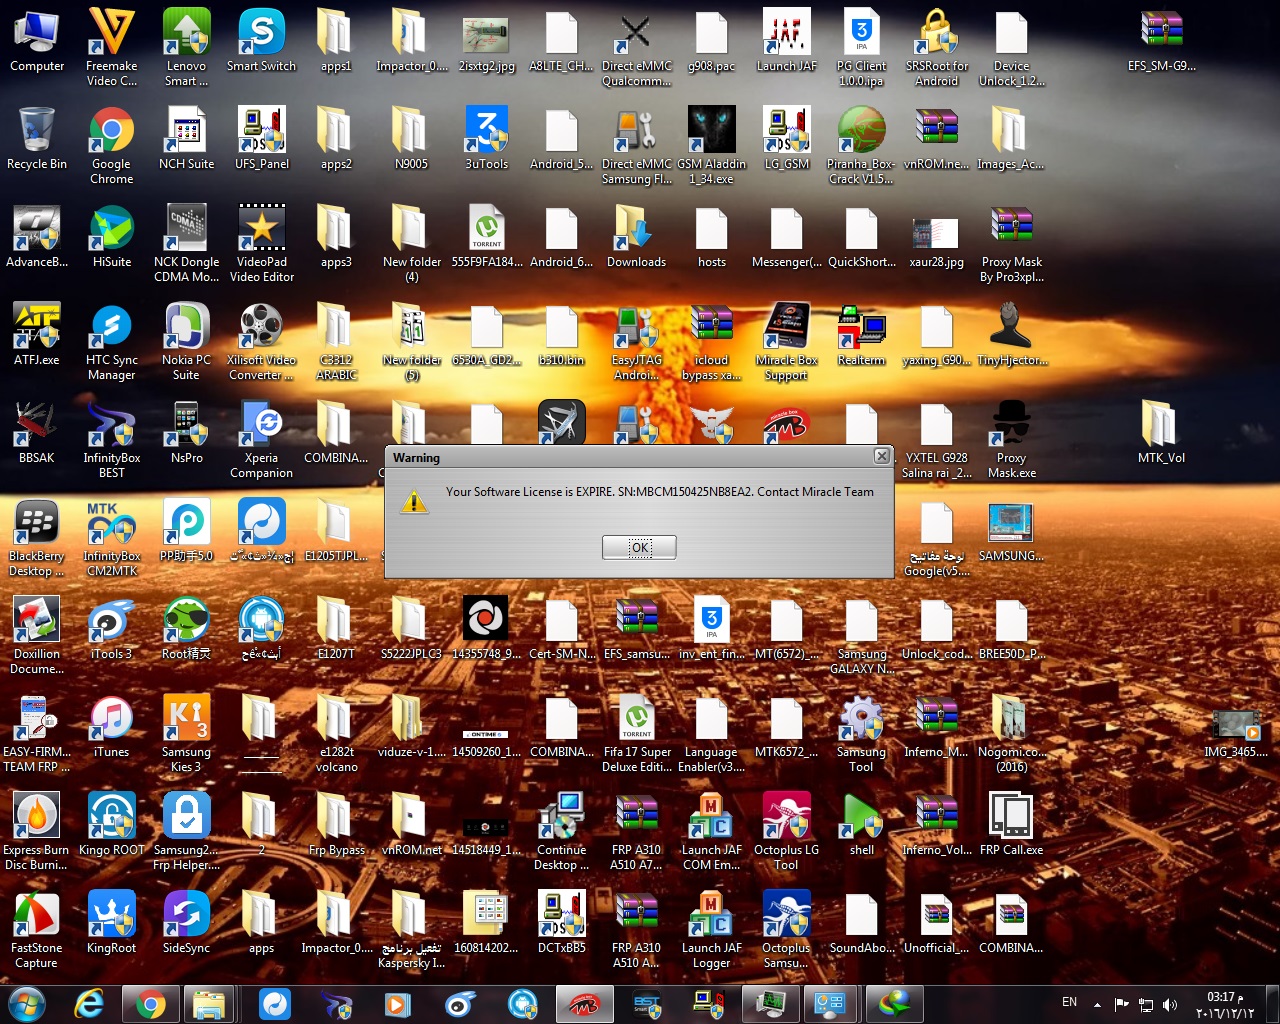Click the license expired warning message text
The width and height of the screenshot is (1280, 1024).
point(660,492)
